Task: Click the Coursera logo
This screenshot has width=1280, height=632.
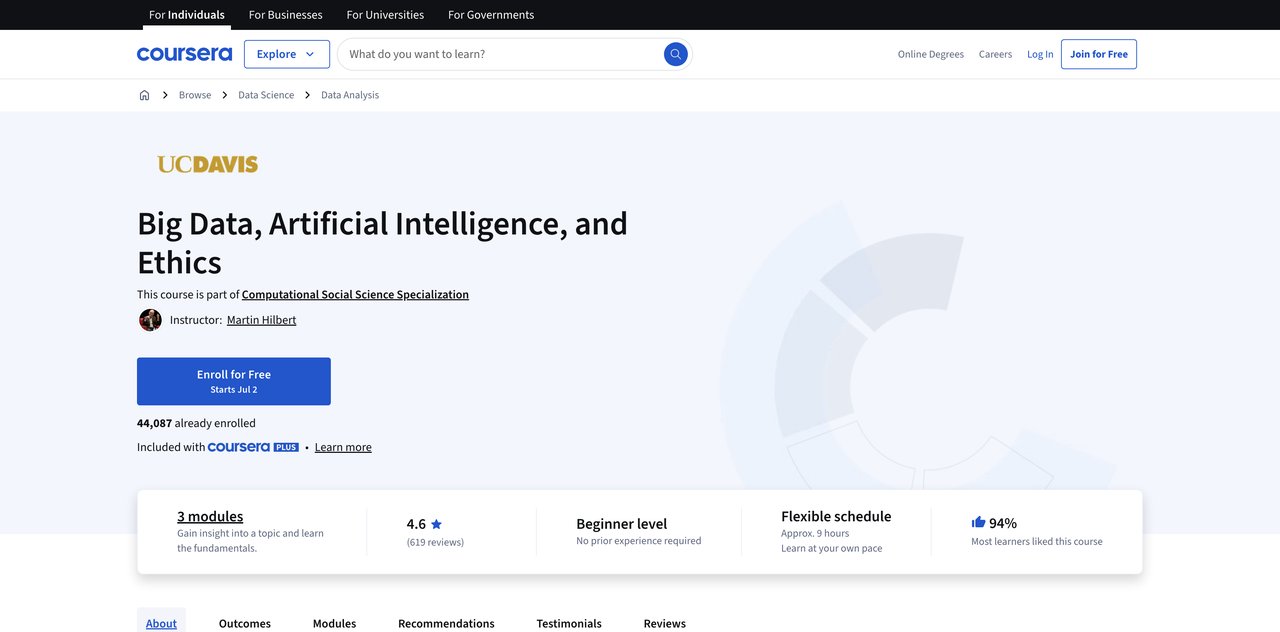Action: pyautogui.click(x=184, y=54)
